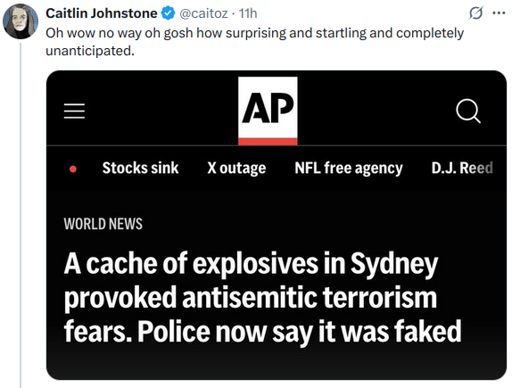
Task: Select the Stocks sink topic
Action: 140,168
